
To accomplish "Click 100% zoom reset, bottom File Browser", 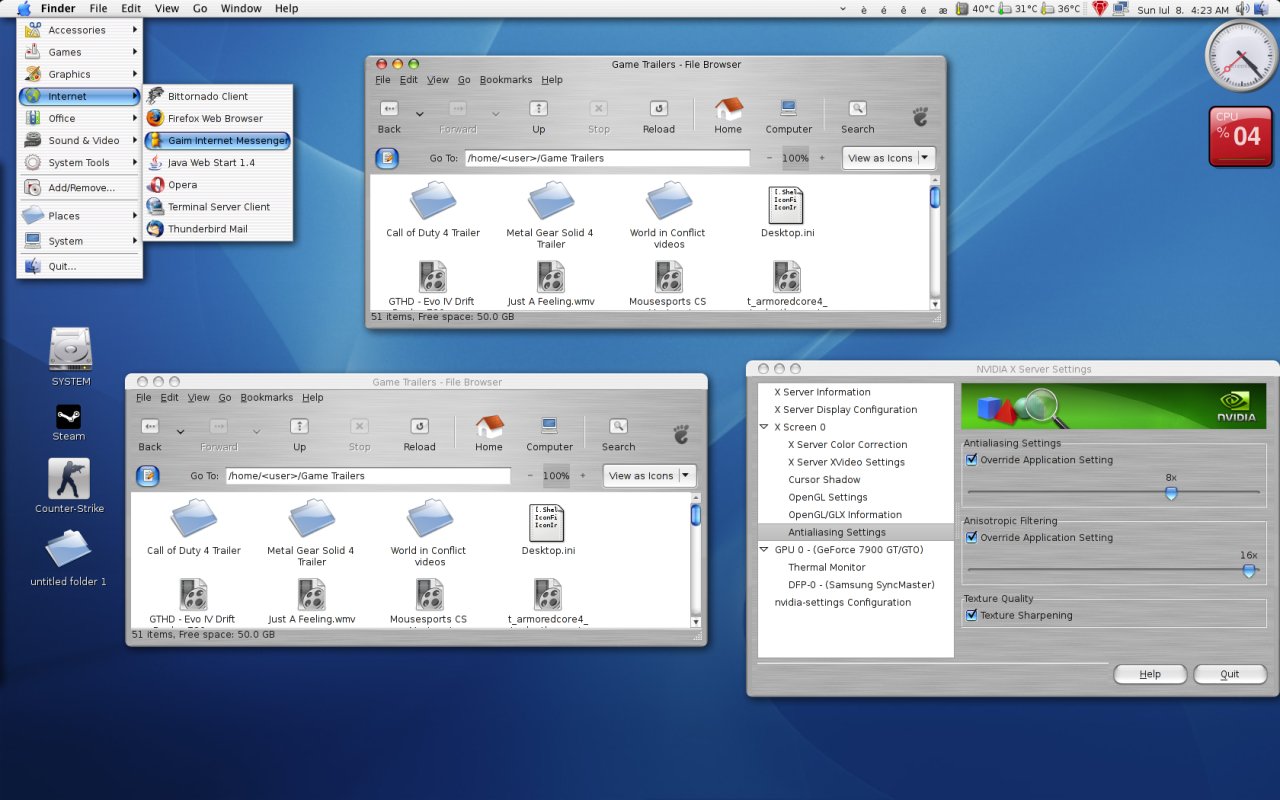I will coord(556,476).
